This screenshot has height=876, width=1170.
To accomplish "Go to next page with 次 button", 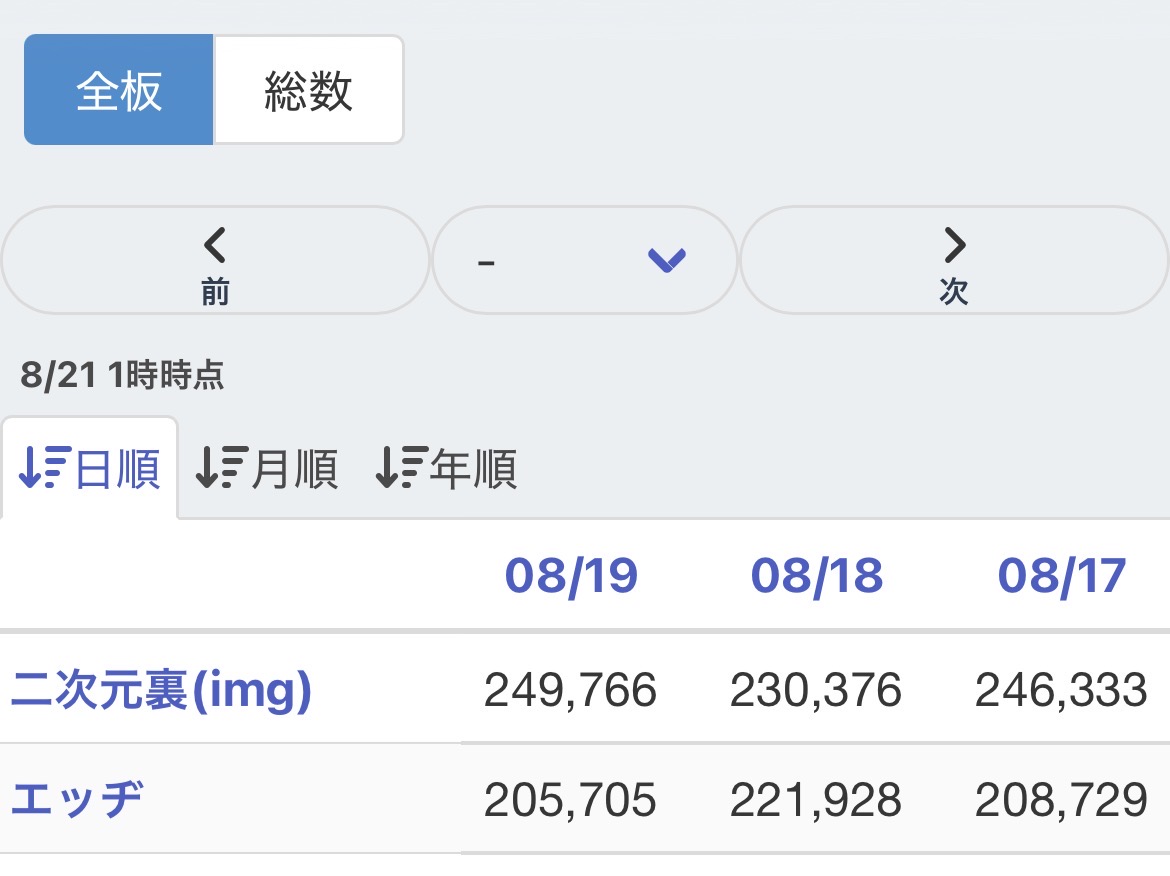I will [954, 260].
